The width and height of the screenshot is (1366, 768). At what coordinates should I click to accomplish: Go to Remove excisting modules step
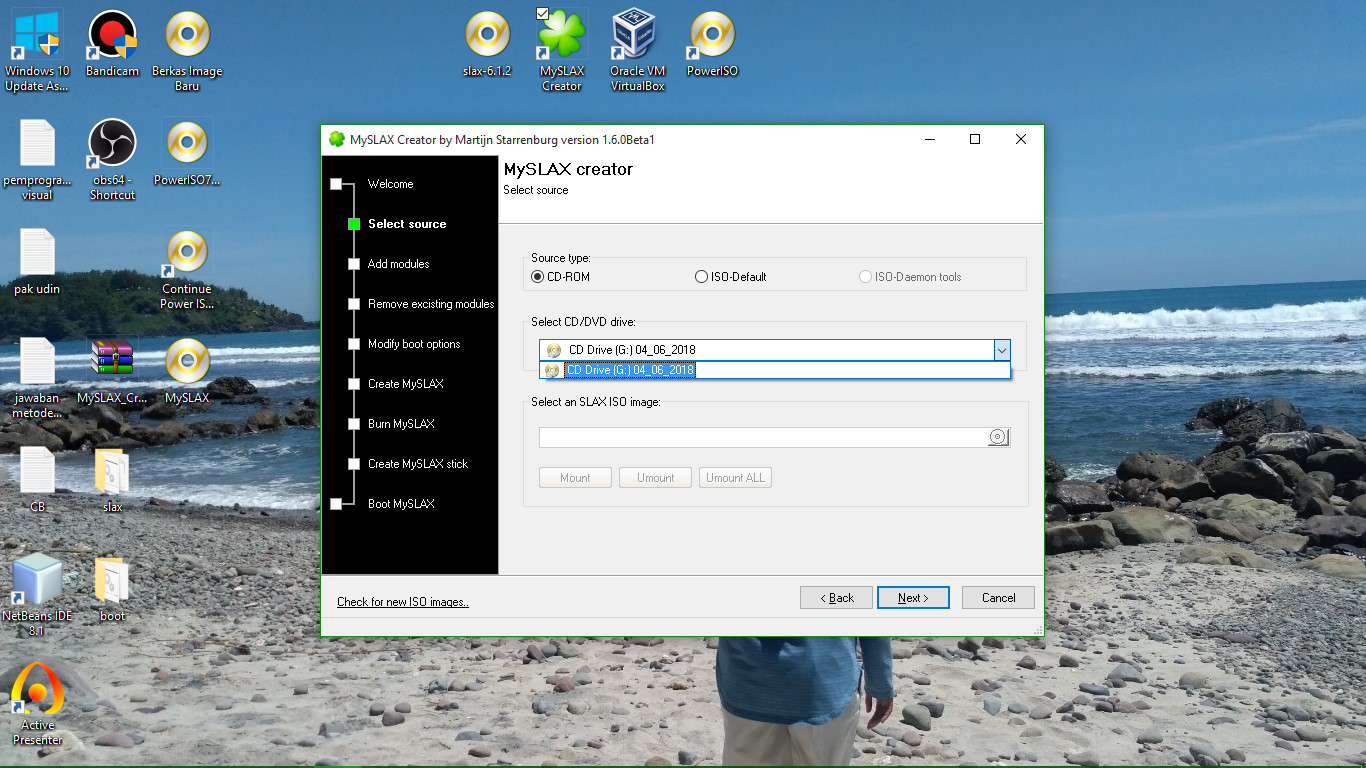(431, 304)
